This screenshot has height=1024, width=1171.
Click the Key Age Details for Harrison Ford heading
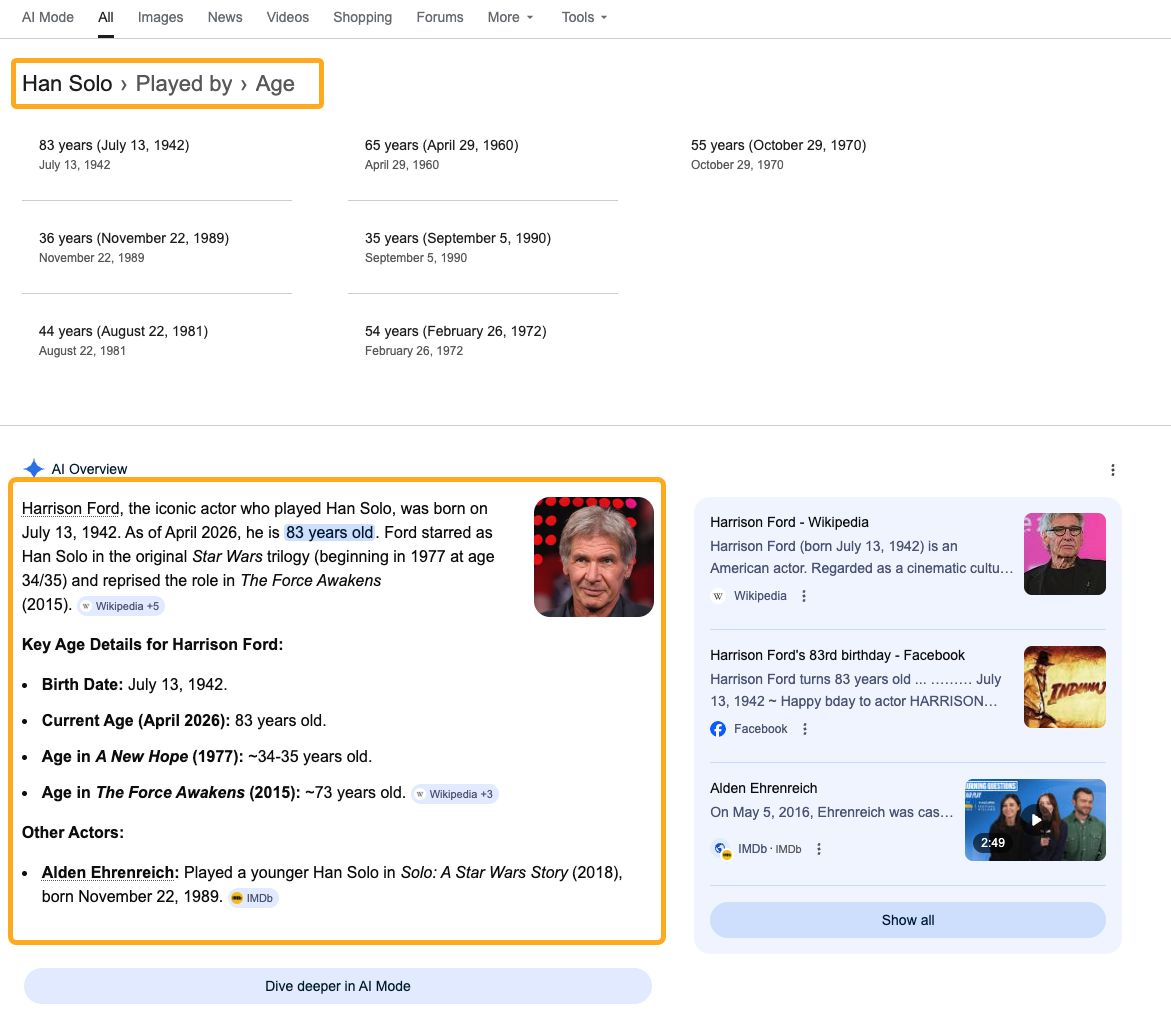click(152, 645)
